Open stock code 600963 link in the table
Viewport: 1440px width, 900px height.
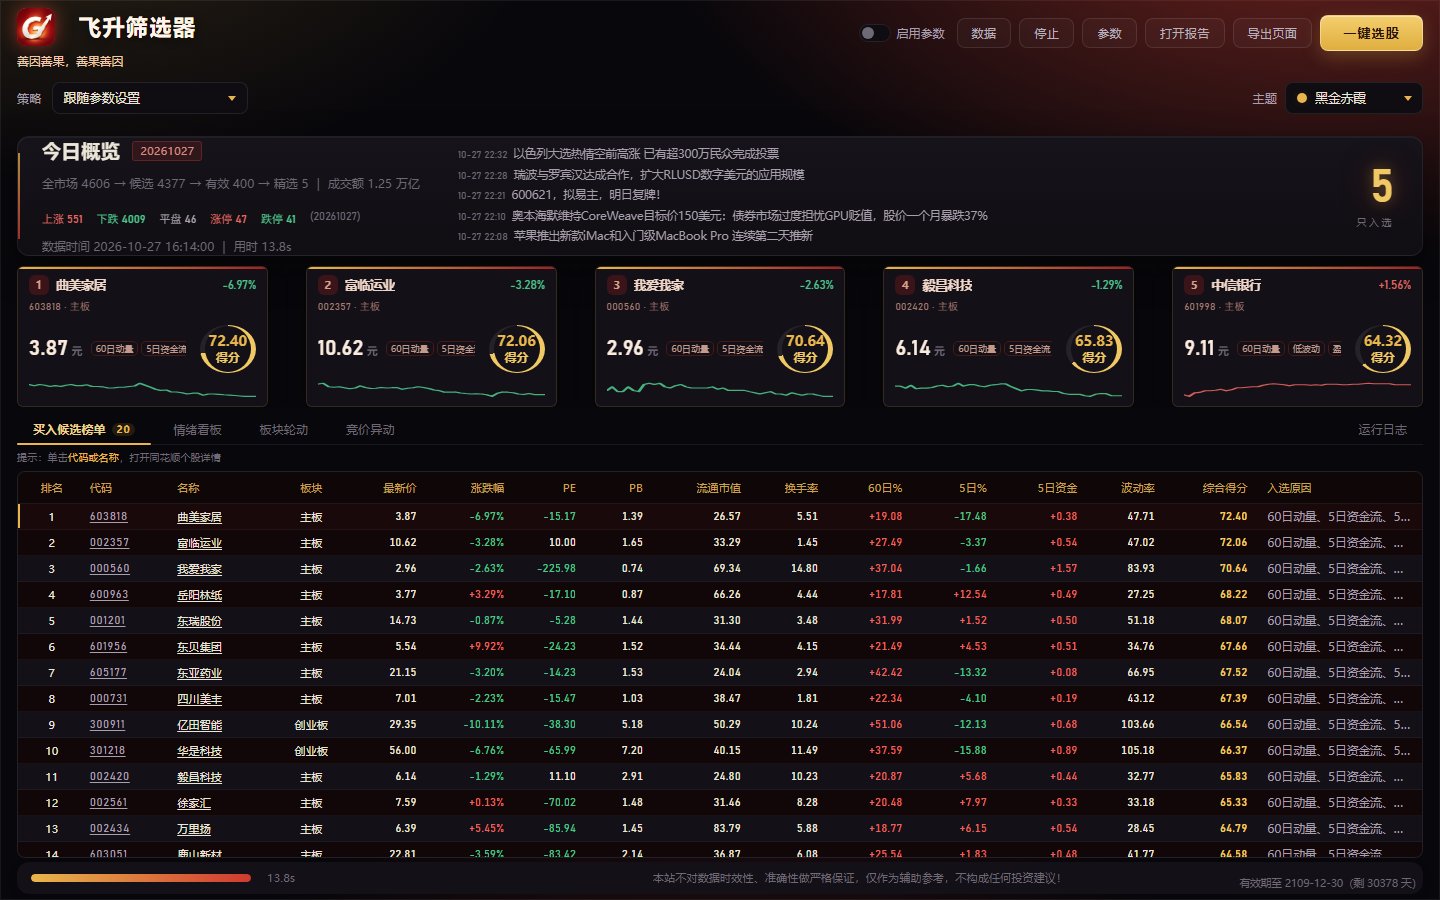click(108, 595)
